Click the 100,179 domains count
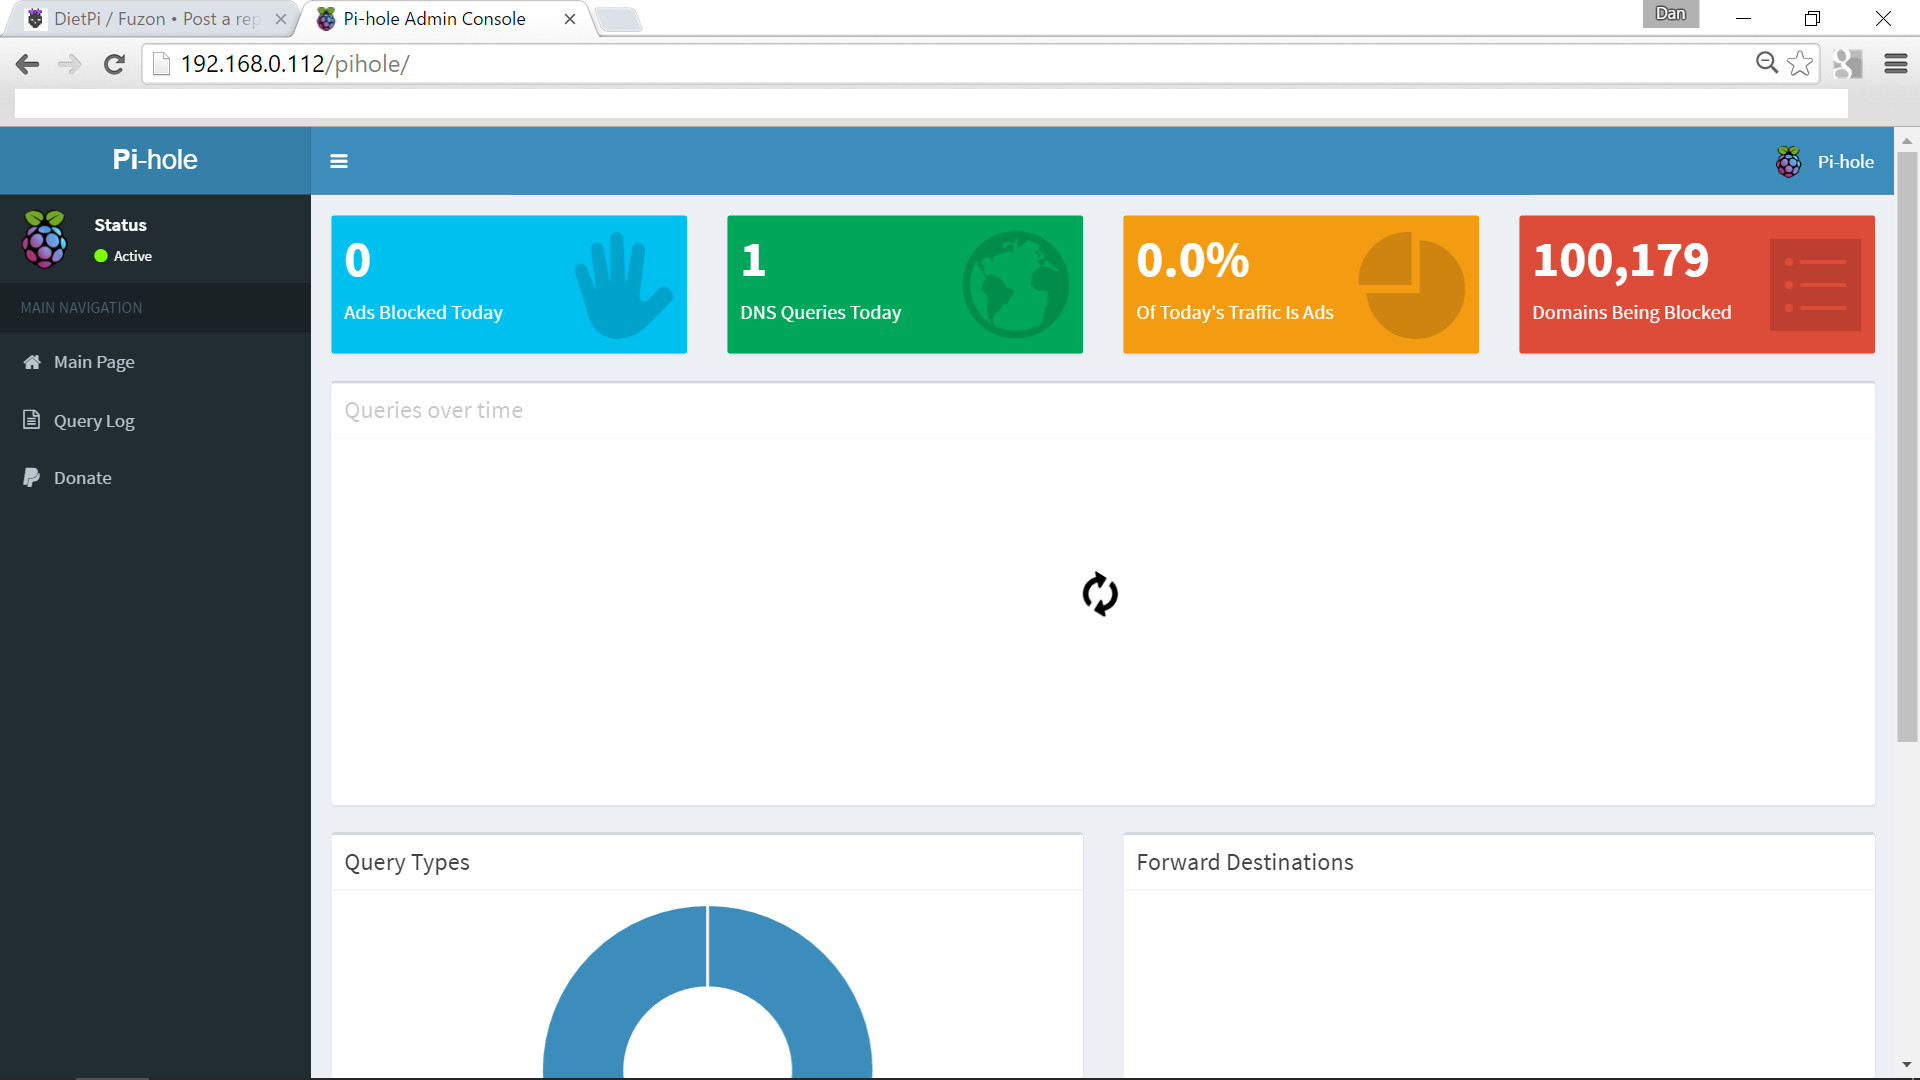1920x1080 pixels. 1621,260
